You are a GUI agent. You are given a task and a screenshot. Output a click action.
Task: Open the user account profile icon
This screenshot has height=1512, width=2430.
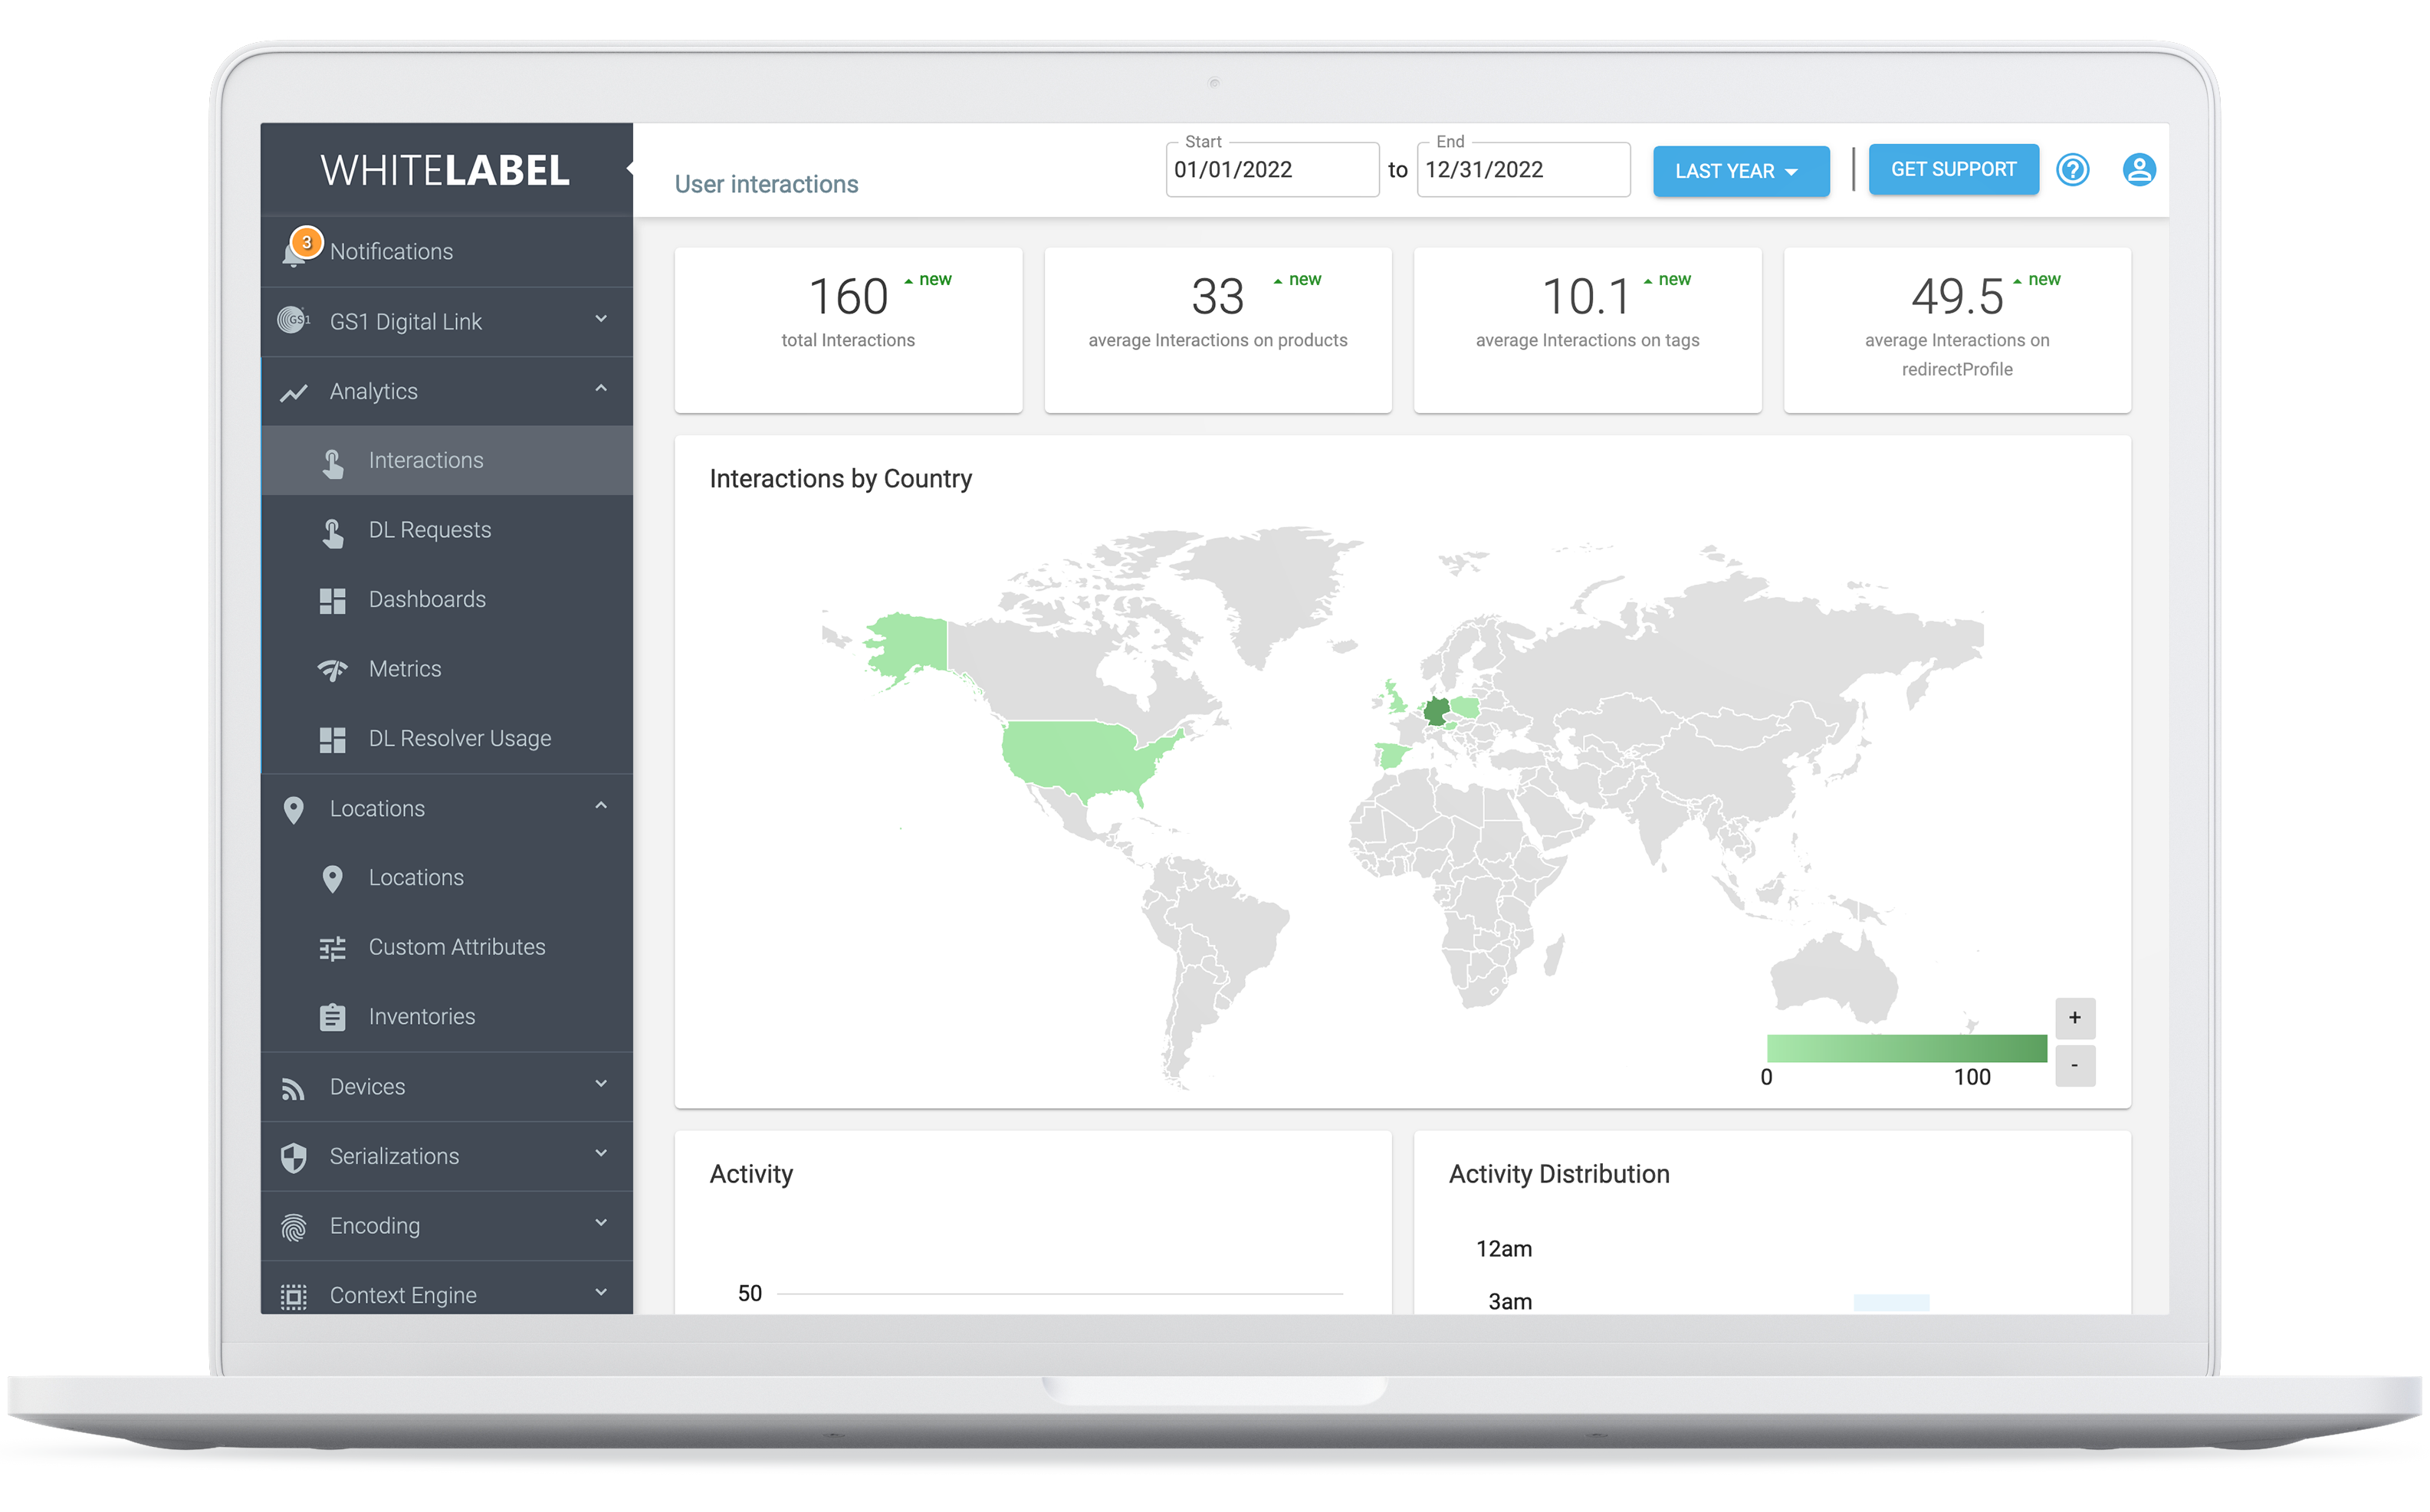(x=2138, y=169)
